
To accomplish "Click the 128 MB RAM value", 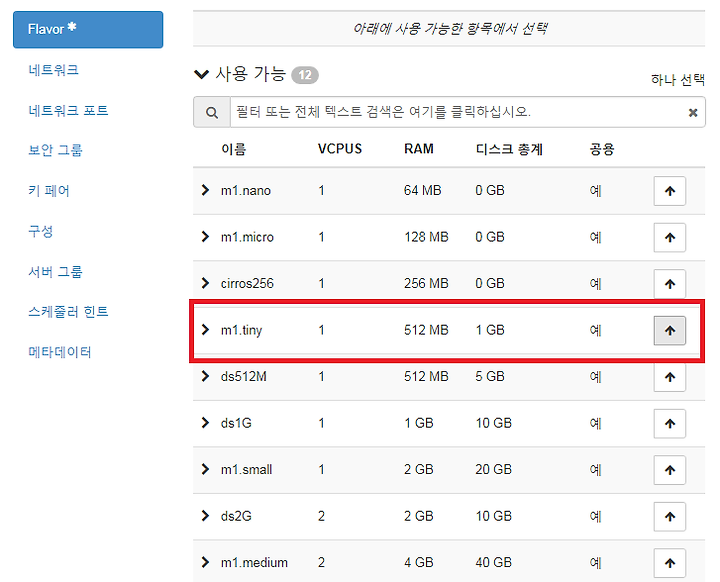I will 426,237.
